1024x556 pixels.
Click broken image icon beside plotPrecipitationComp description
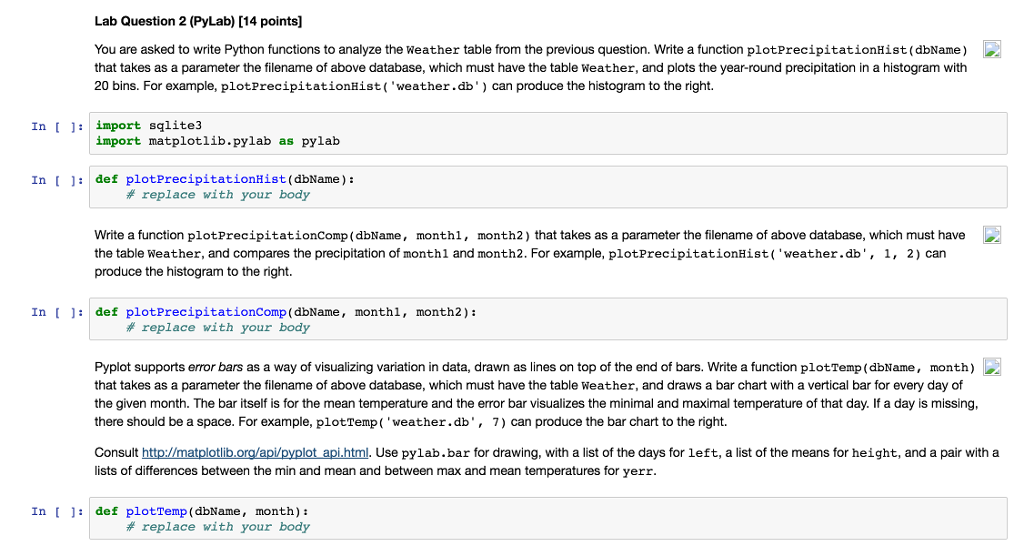[x=991, y=235]
